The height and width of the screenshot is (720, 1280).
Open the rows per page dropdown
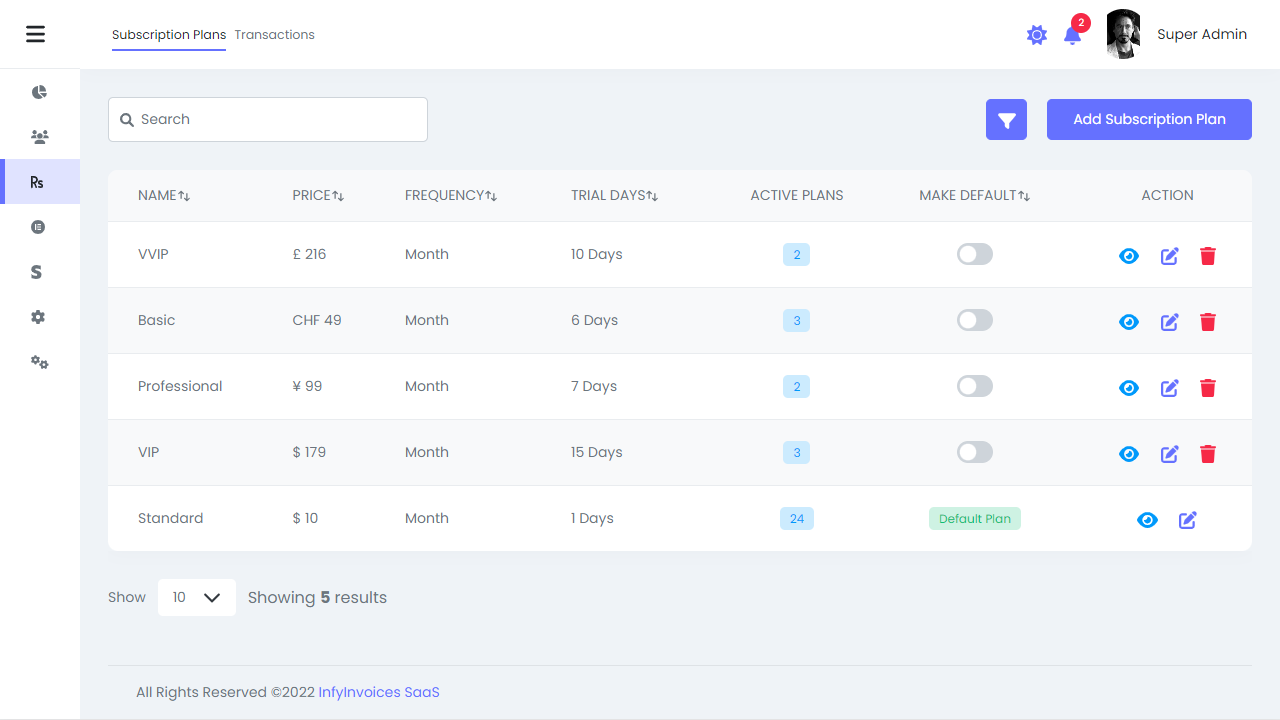(x=197, y=597)
